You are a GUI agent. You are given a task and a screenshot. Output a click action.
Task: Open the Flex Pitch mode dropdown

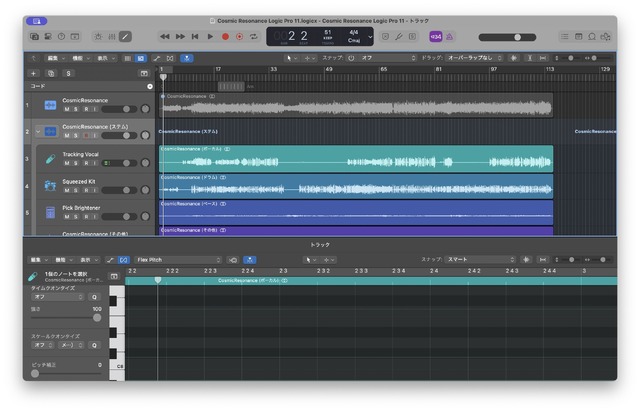tap(178, 260)
